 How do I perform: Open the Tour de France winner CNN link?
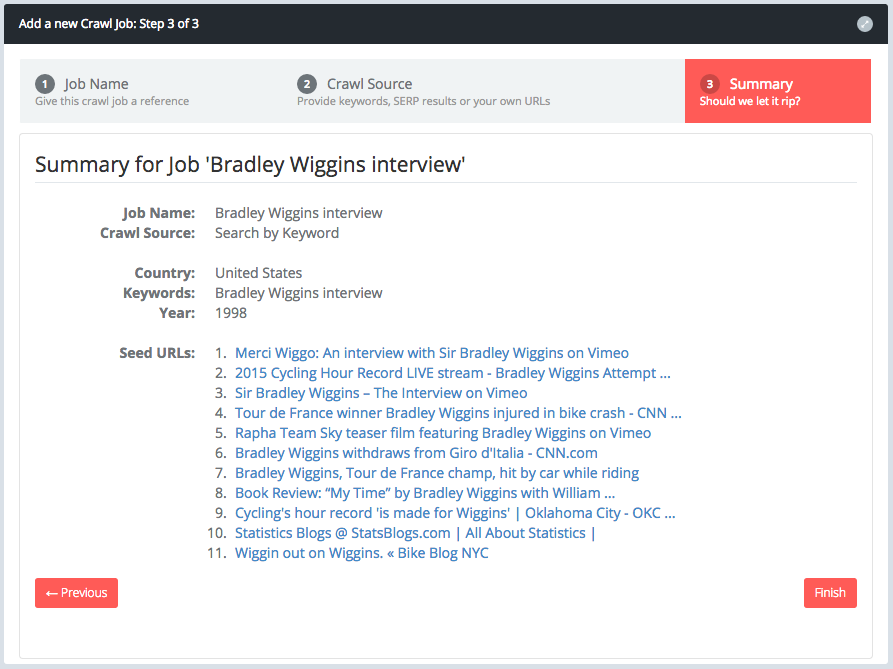[x=458, y=413]
